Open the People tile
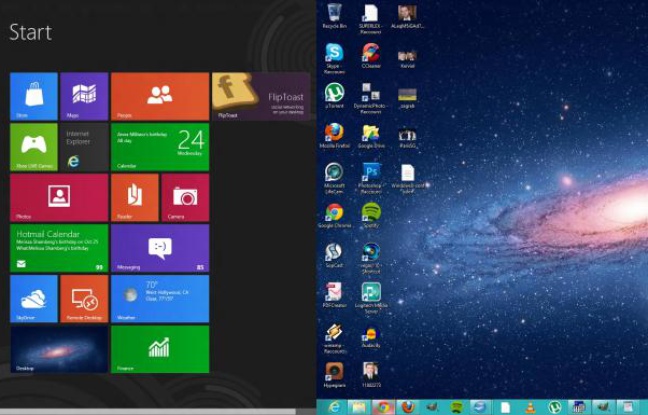648x415 pixels. (160, 96)
